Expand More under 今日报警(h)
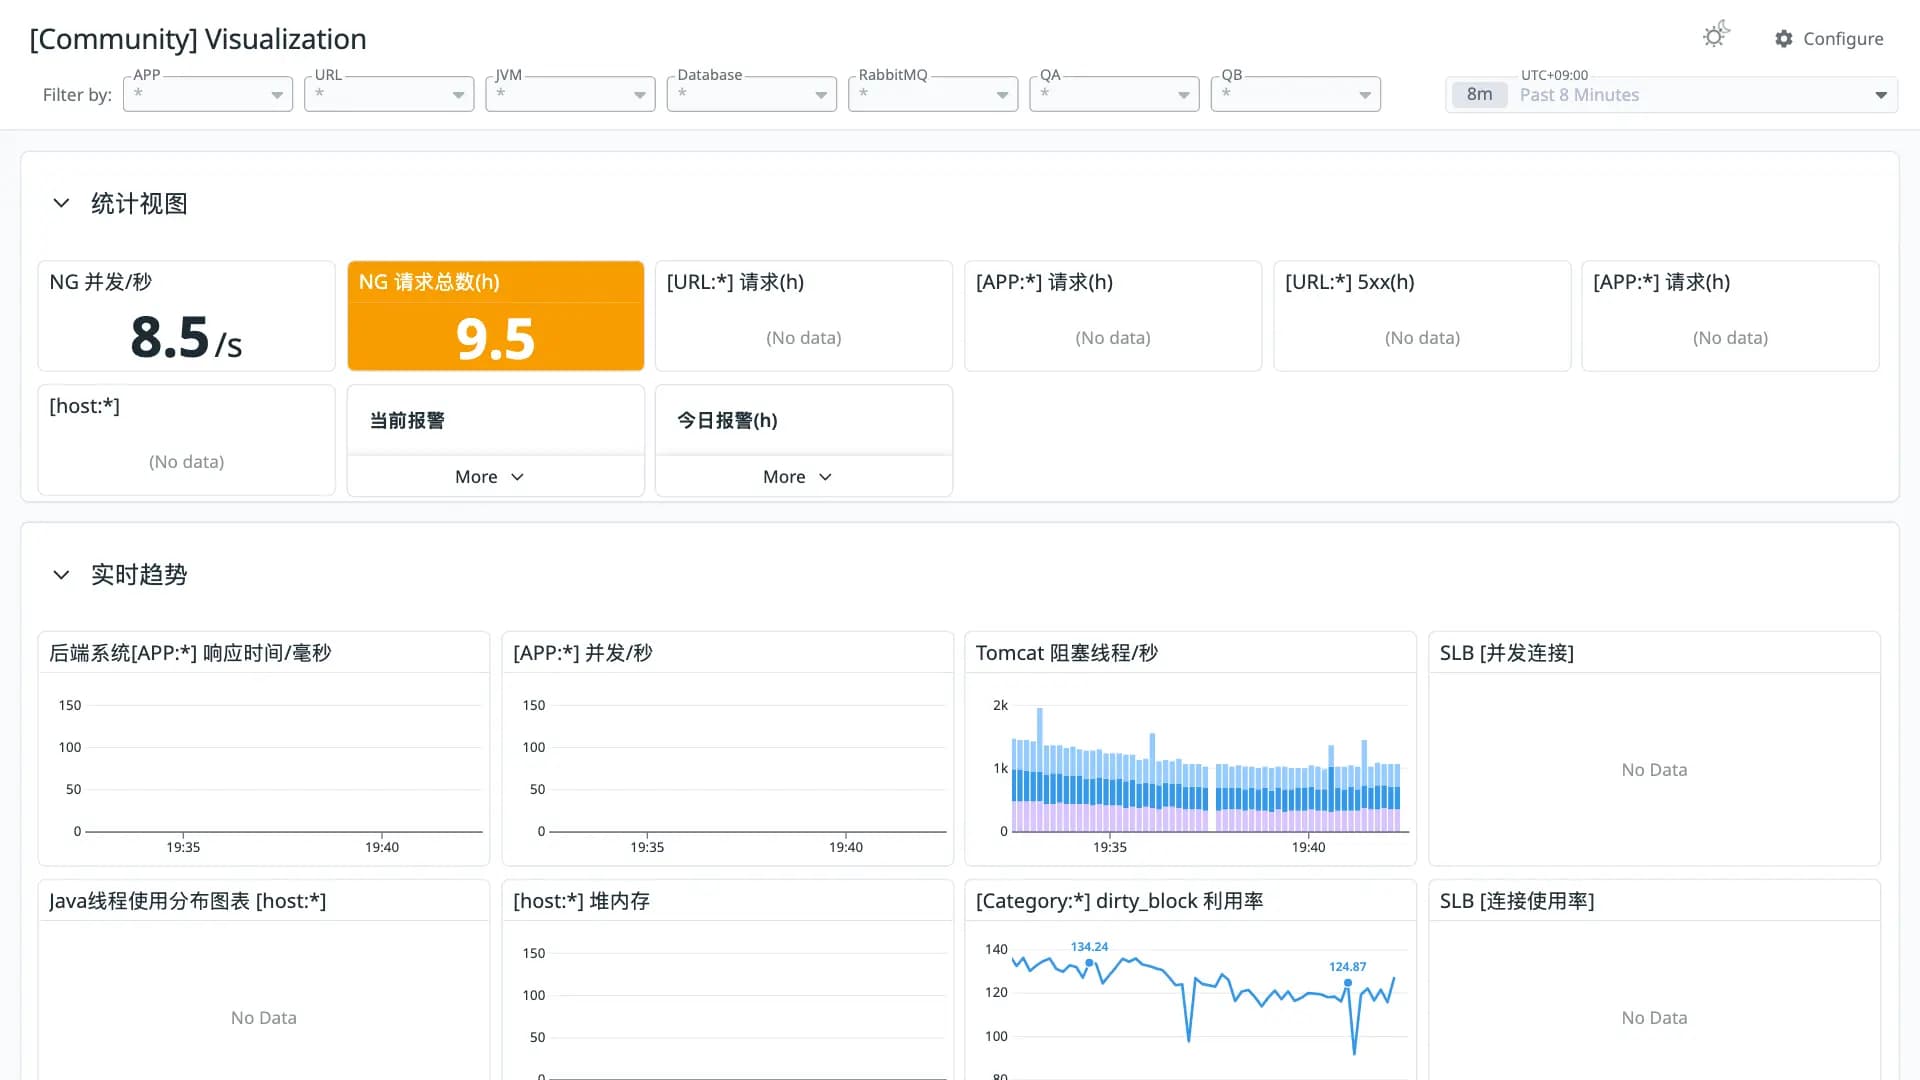 pyautogui.click(x=803, y=477)
